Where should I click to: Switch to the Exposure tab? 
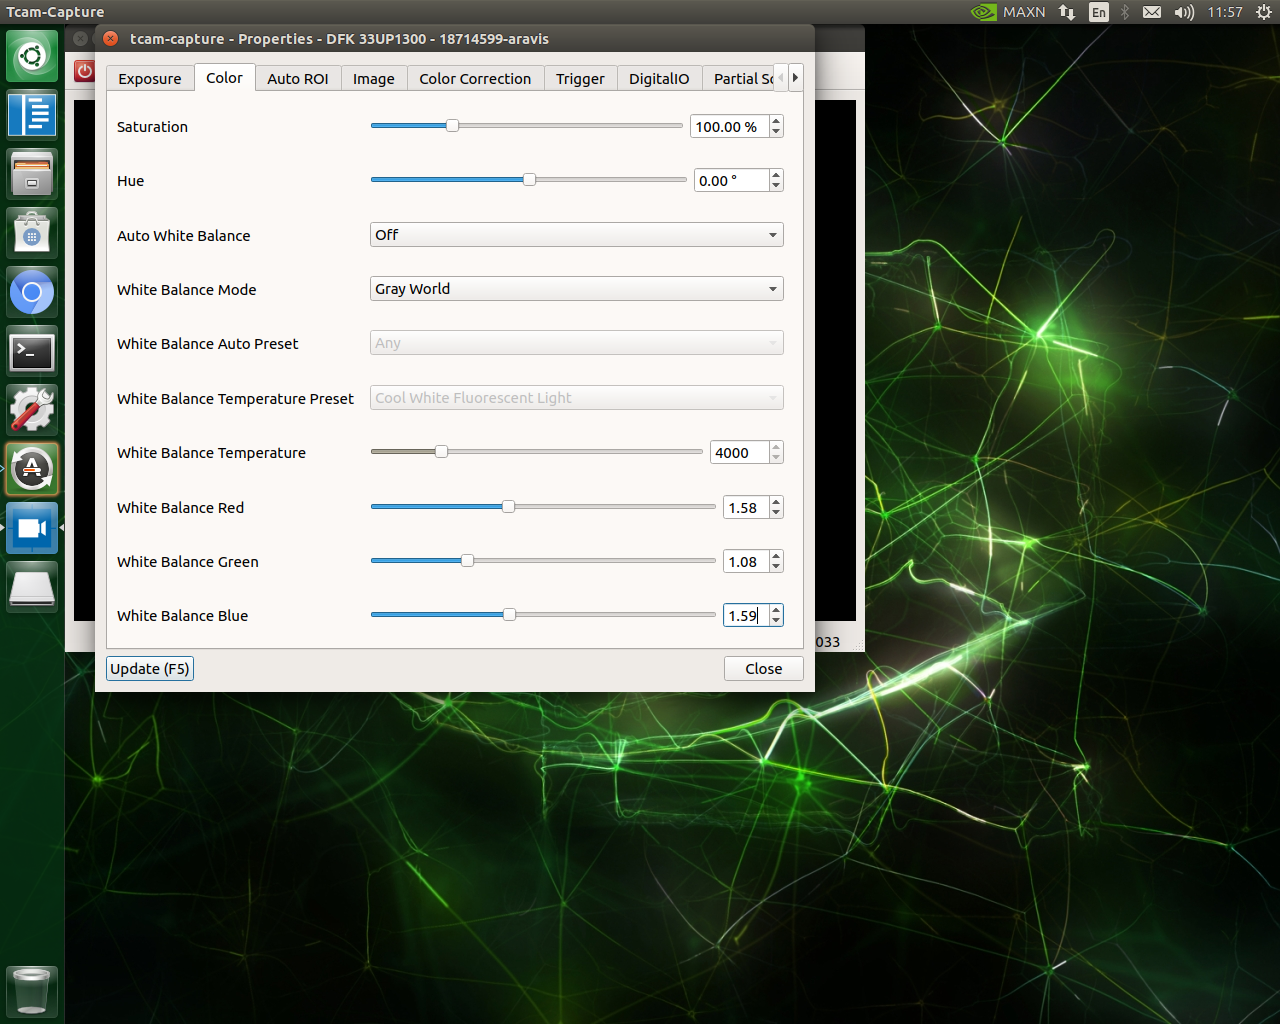[x=150, y=77]
